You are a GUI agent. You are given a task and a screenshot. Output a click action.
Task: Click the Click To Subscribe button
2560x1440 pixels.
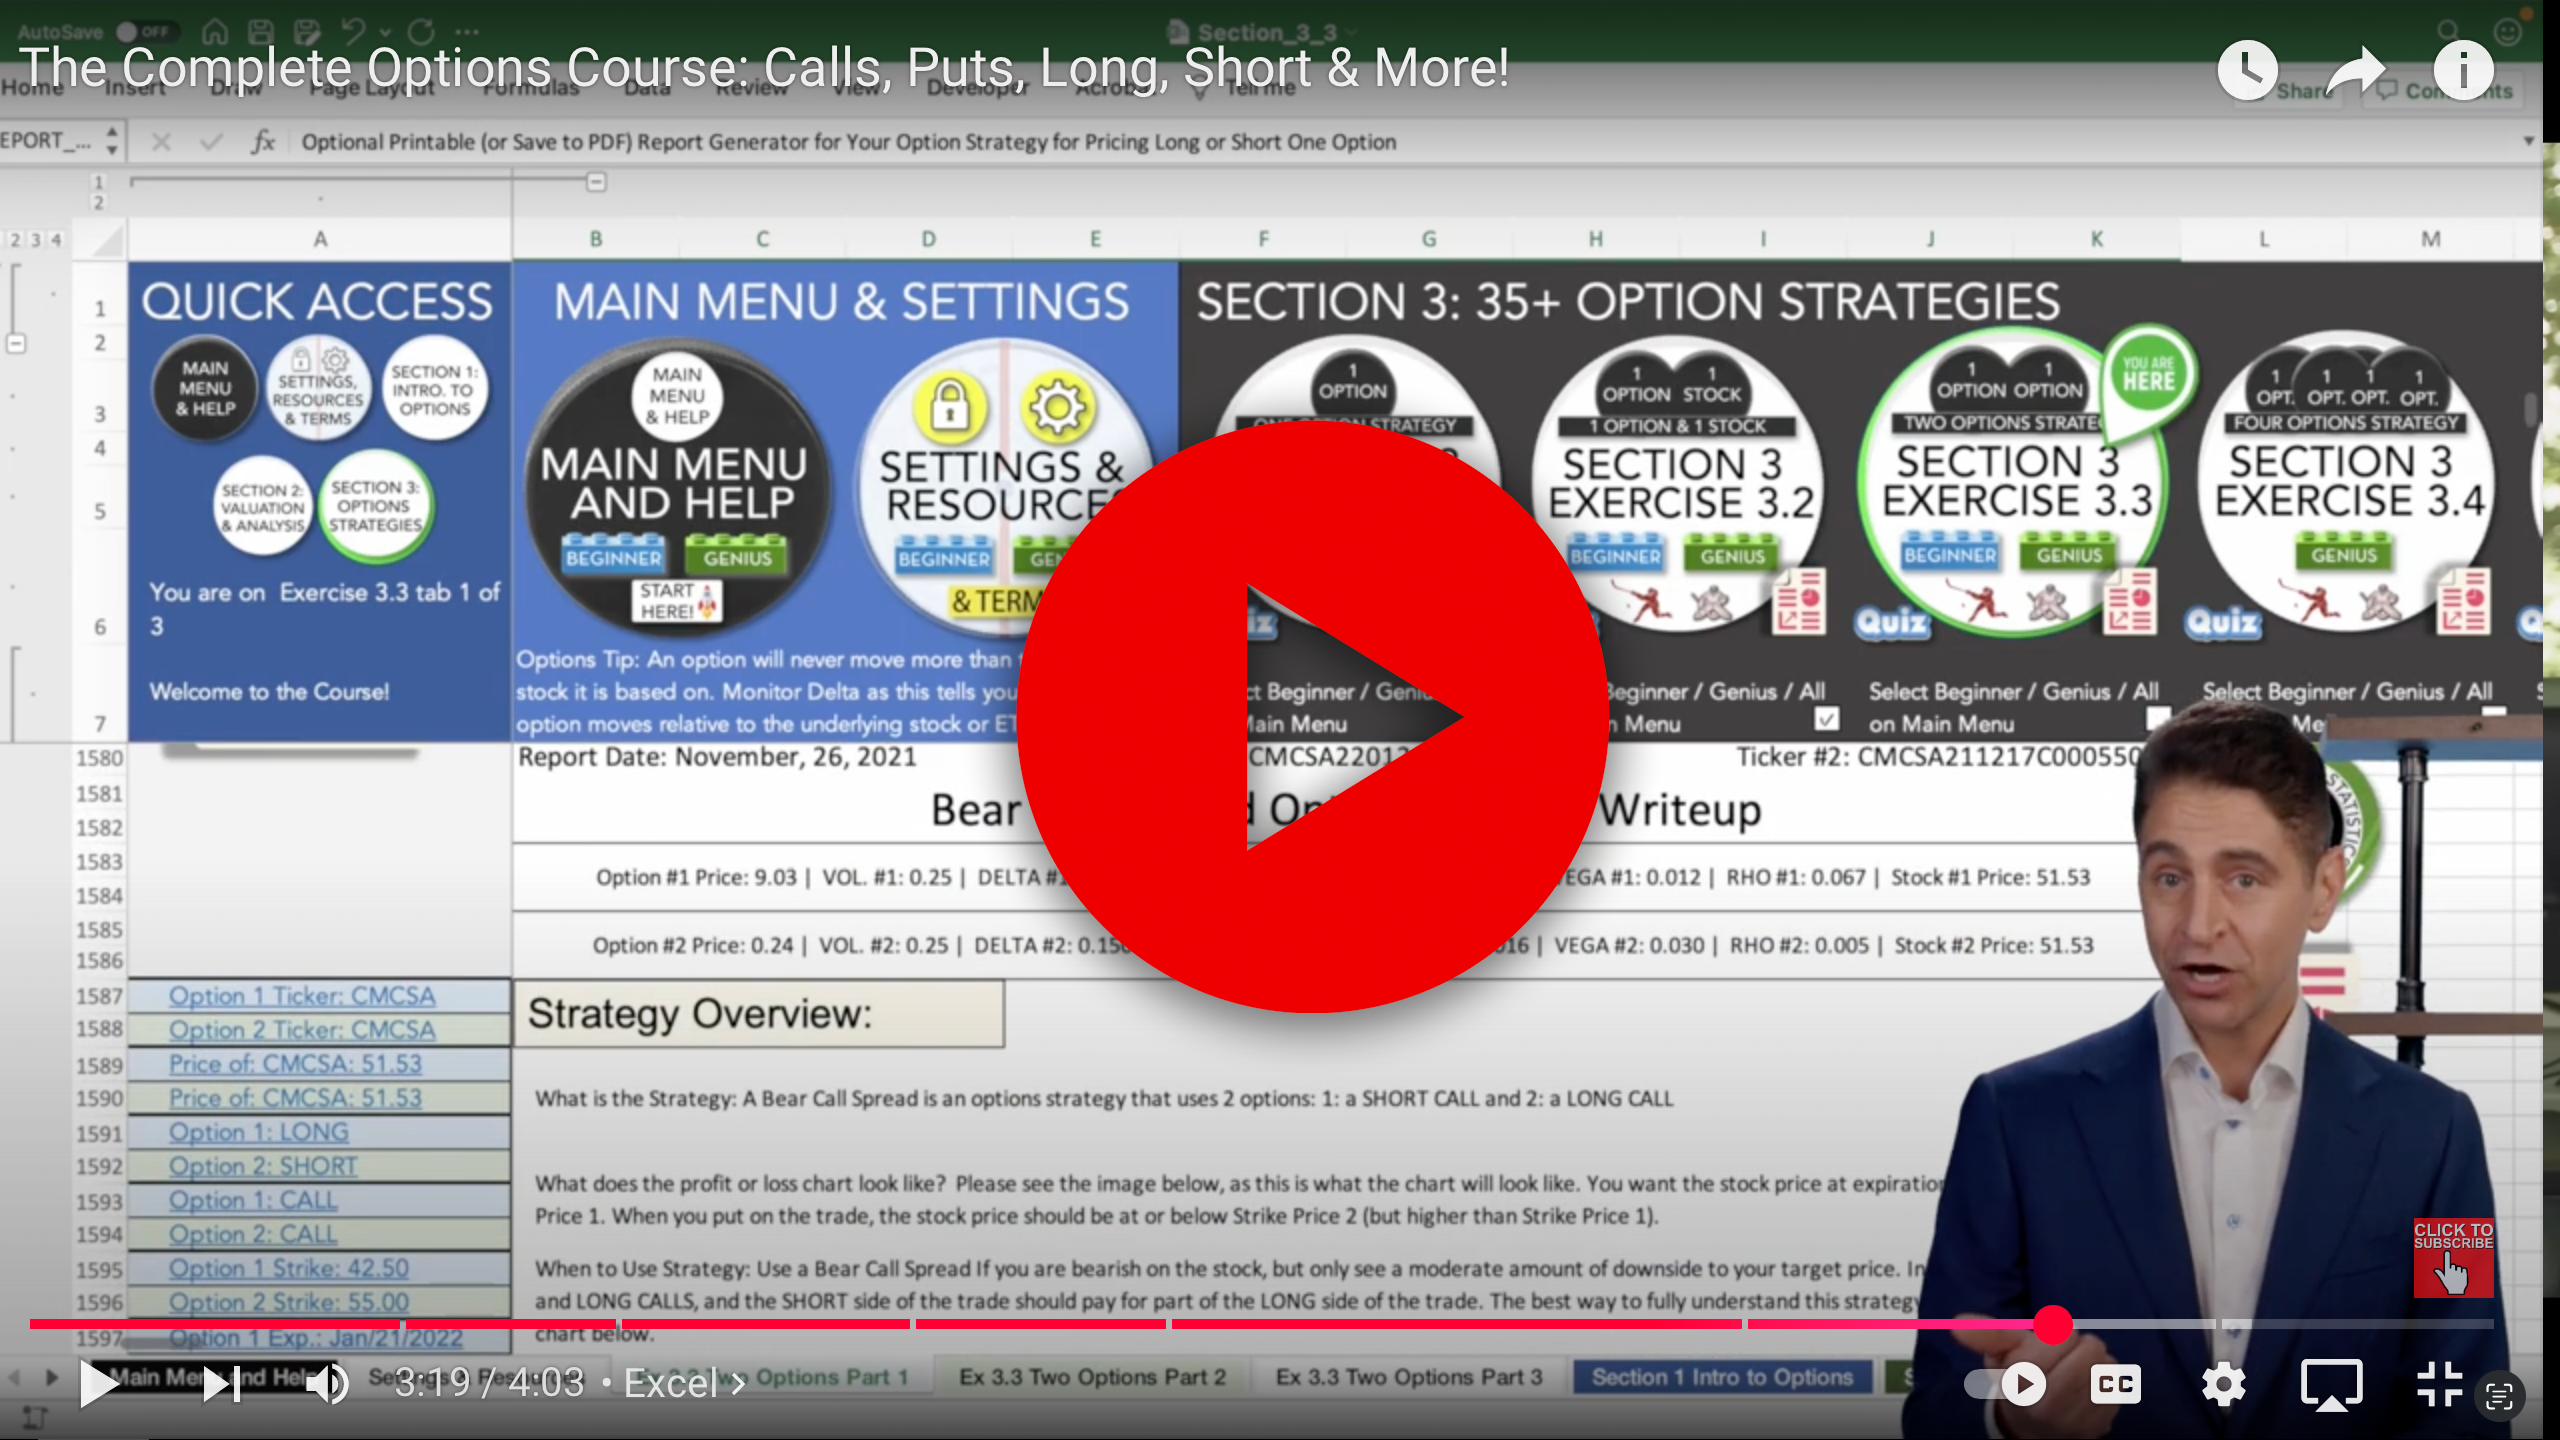[x=2452, y=1258]
